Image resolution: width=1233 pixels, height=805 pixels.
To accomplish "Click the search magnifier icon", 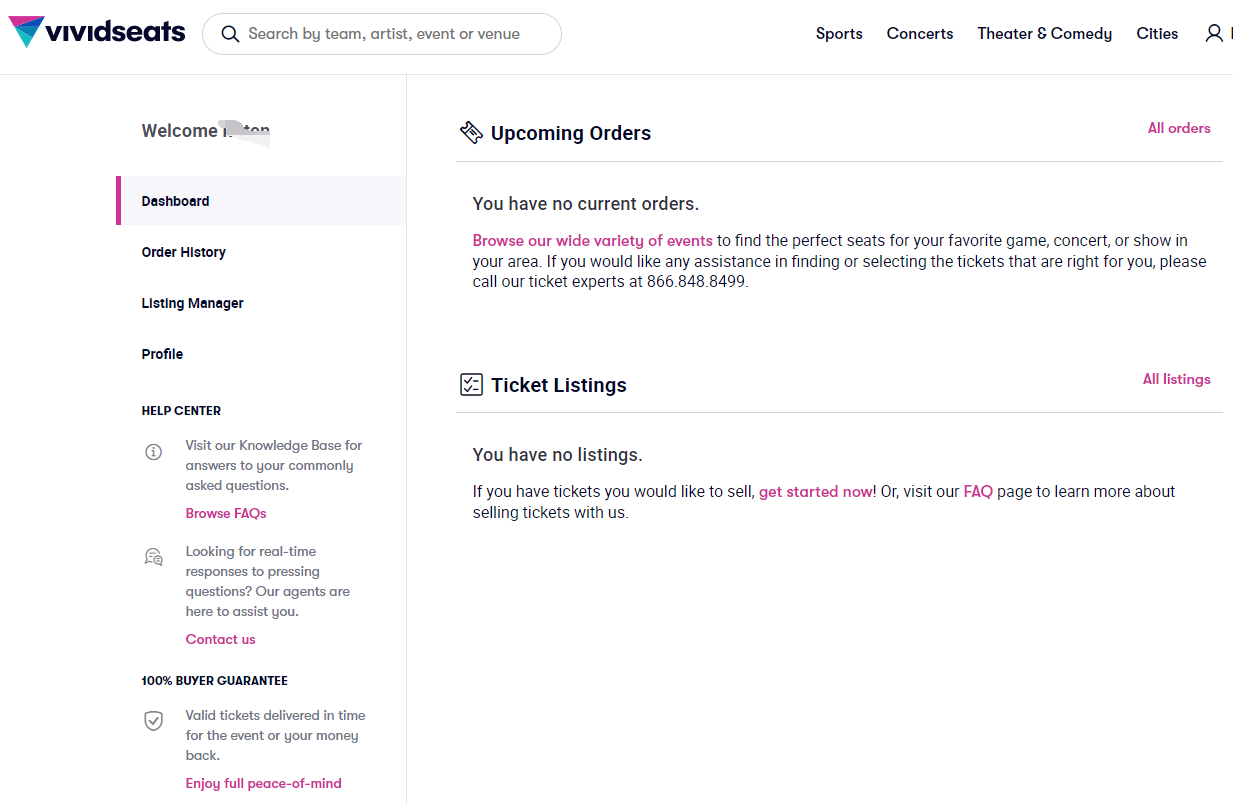I will [x=230, y=34].
